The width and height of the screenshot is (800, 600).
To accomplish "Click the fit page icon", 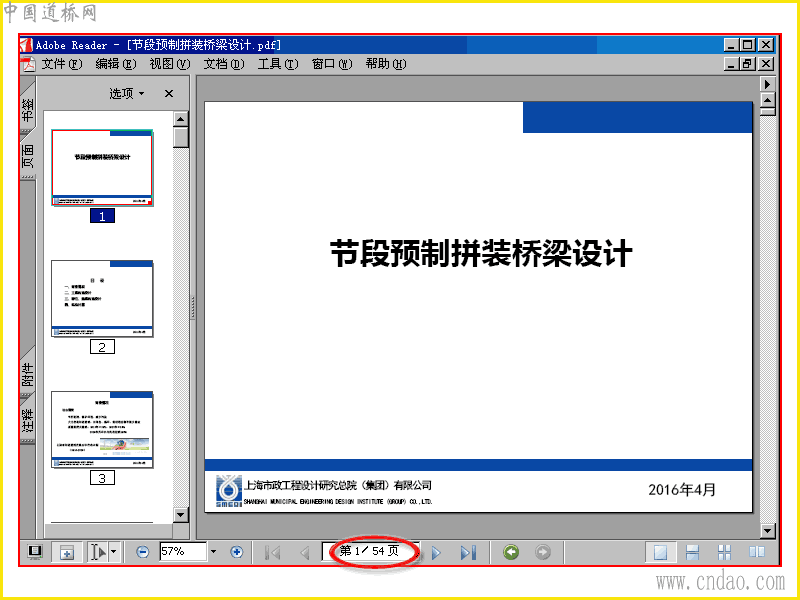I will (x=66, y=552).
